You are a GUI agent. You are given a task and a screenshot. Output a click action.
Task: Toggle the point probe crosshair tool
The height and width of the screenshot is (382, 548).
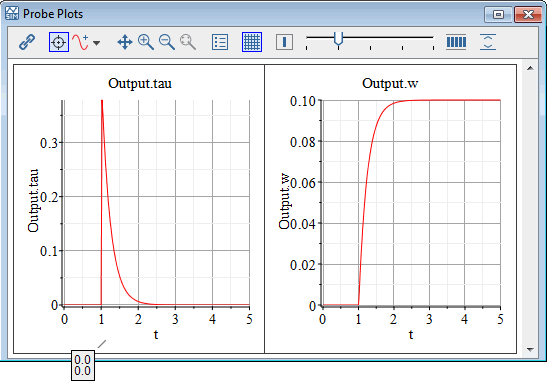click(59, 42)
